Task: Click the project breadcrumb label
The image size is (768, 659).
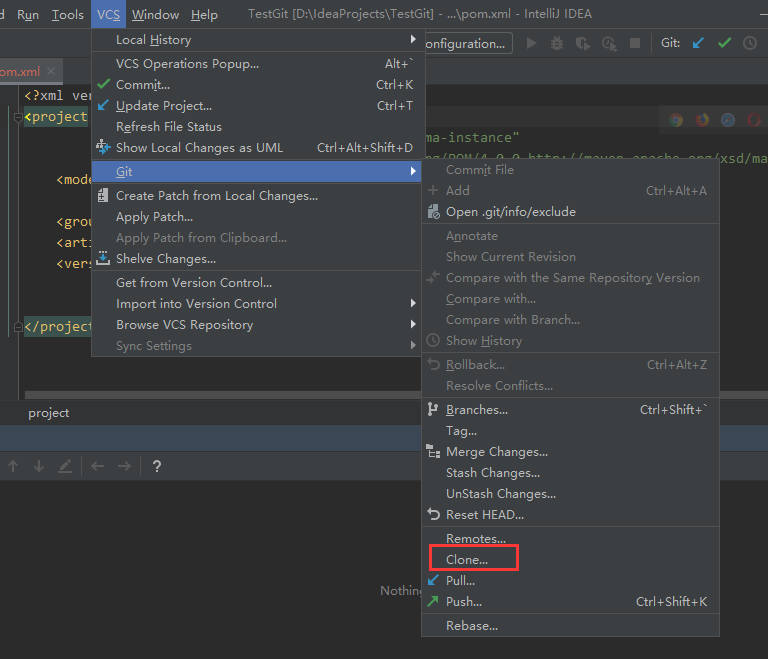Action: coord(48,413)
